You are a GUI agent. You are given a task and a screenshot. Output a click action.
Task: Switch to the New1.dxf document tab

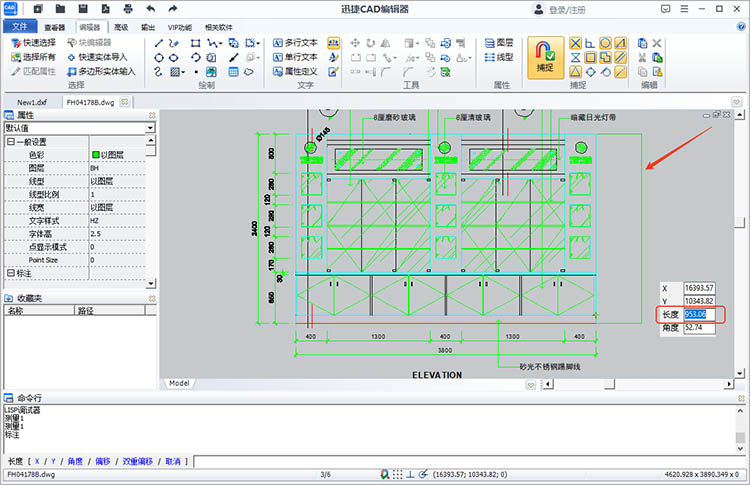(32, 102)
